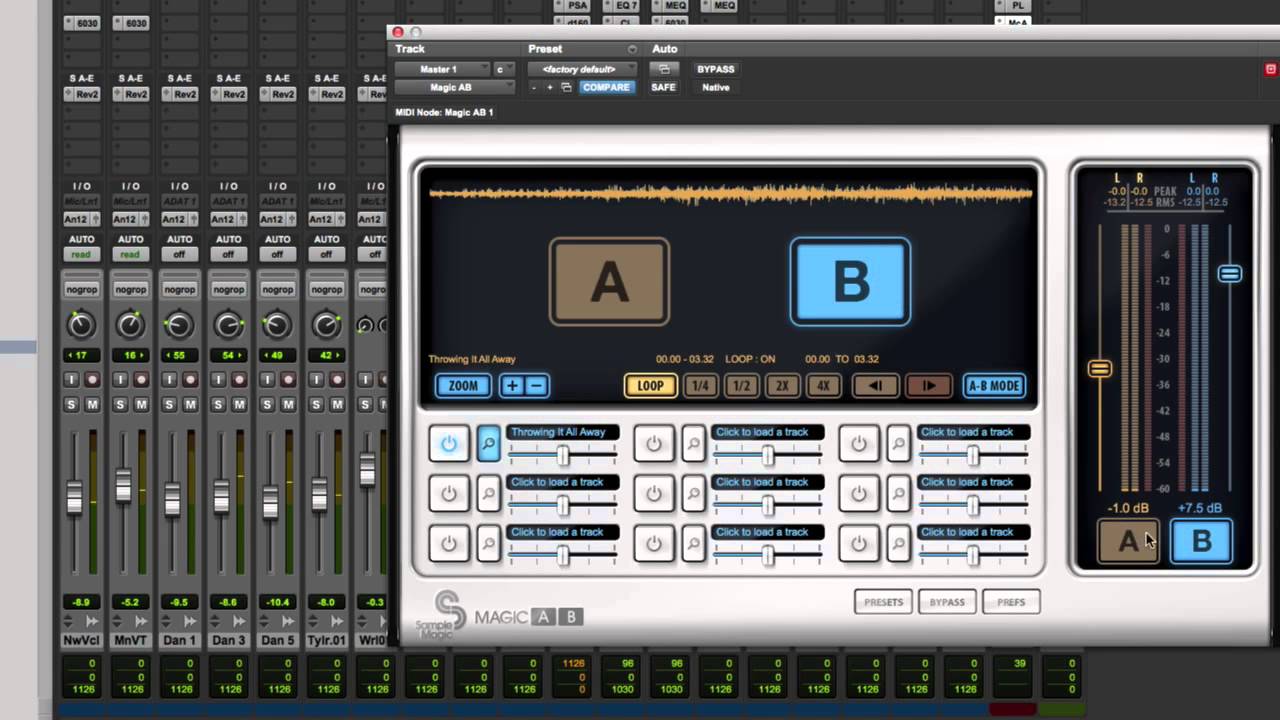Adjust the pan knob on Tylr.01 channel
The height and width of the screenshot is (720, 1280).
point(326,324)
